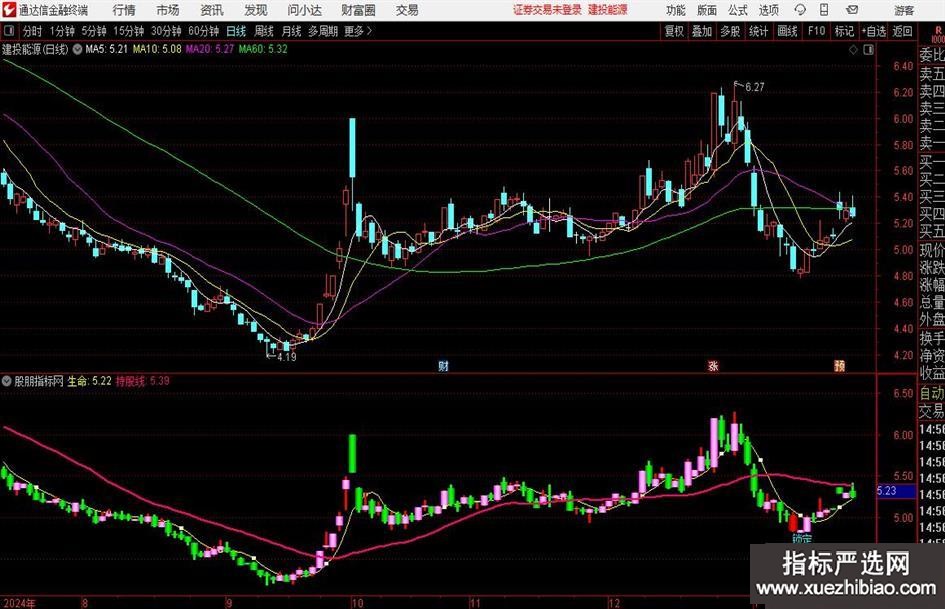Viewport: 945px width, 609px height.
Task: Click the 锁定 label in sub-chart
Action: tap(802, 538)
